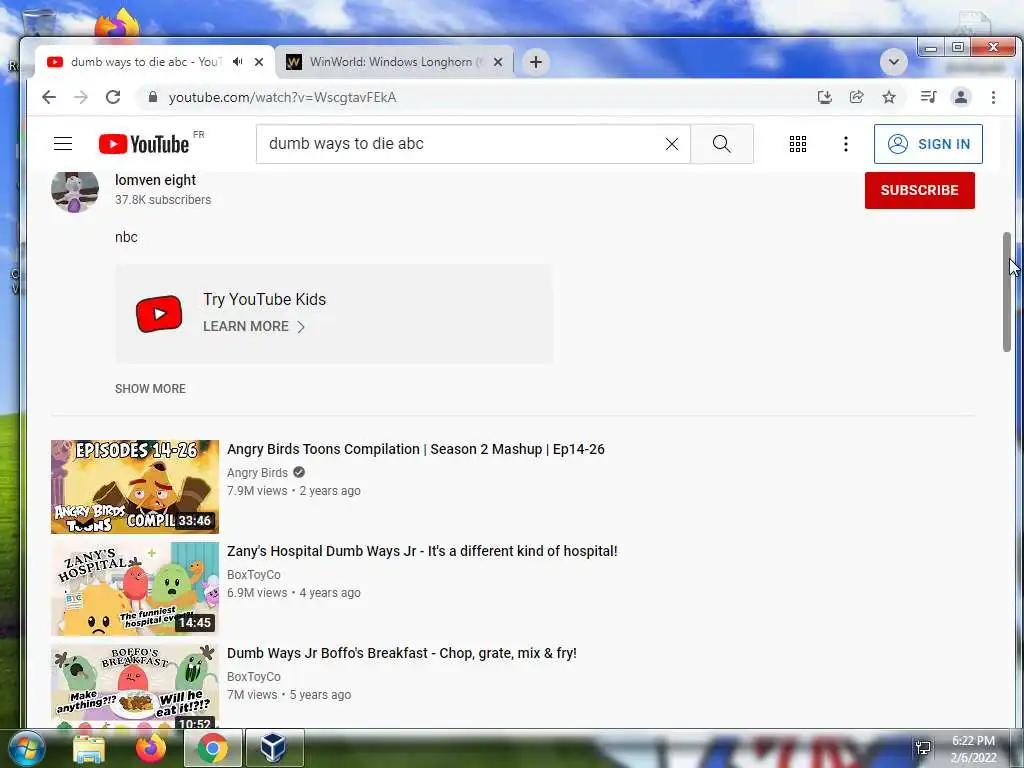The height and width of the screenshot is (768, 1024).
Task: Click the red SUBSCRIBE button
Action: pos(920,191)
